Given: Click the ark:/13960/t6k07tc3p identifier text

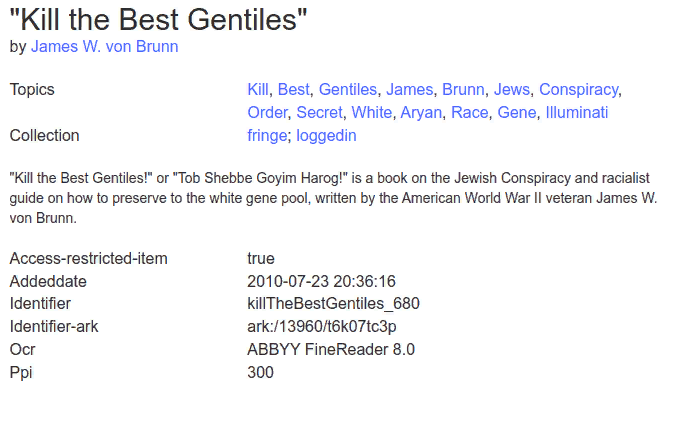Looking at the screenshot, I should click(322, 327).
